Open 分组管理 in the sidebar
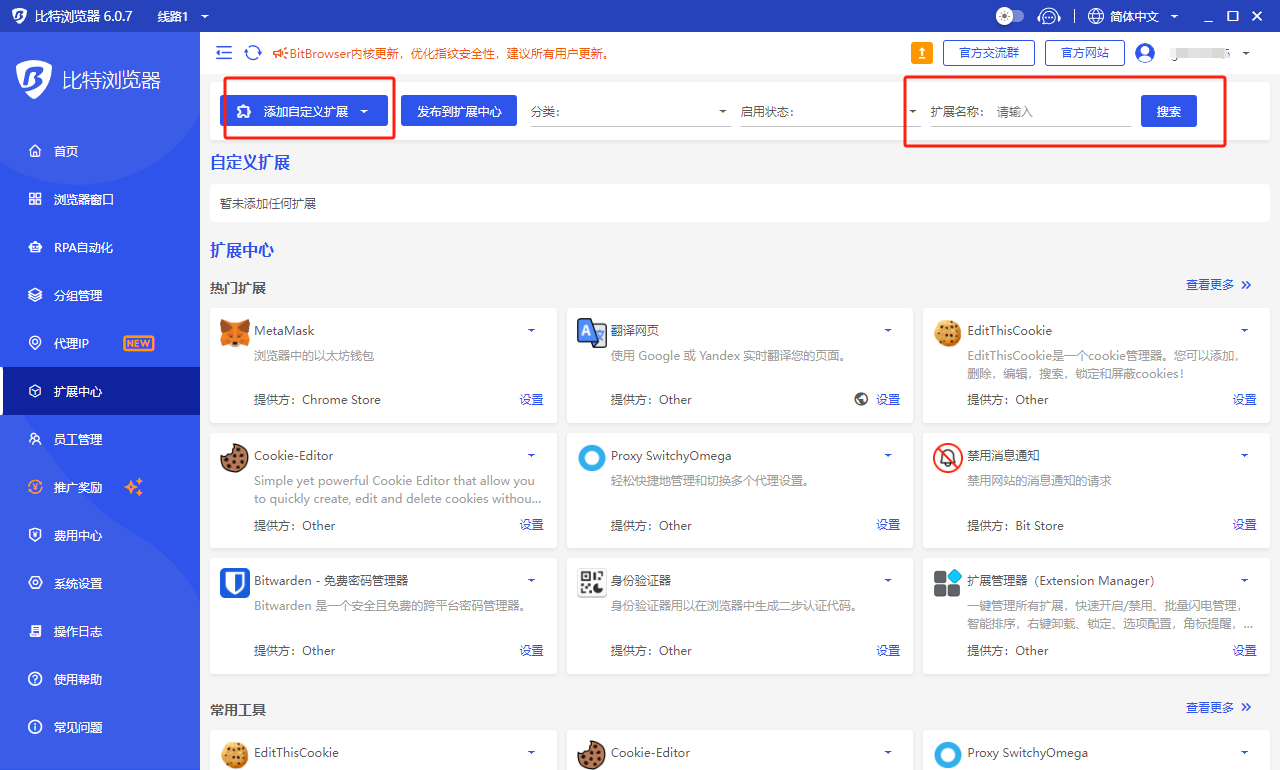Screen dimensions: 1280x770 coord(100,295)
